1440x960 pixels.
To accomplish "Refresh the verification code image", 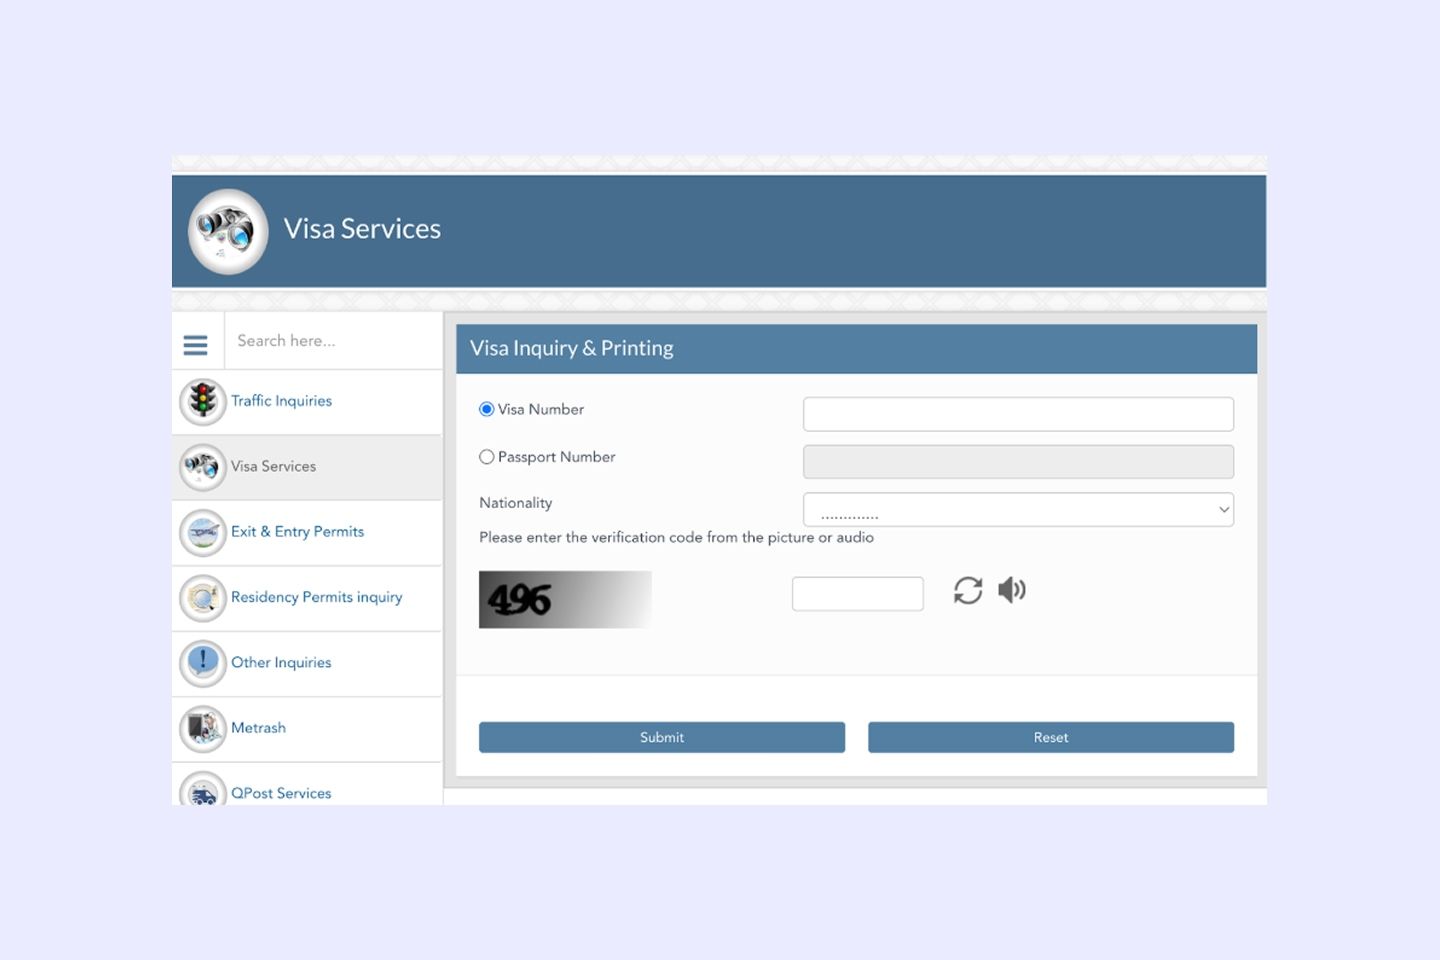I will point(967,591).
